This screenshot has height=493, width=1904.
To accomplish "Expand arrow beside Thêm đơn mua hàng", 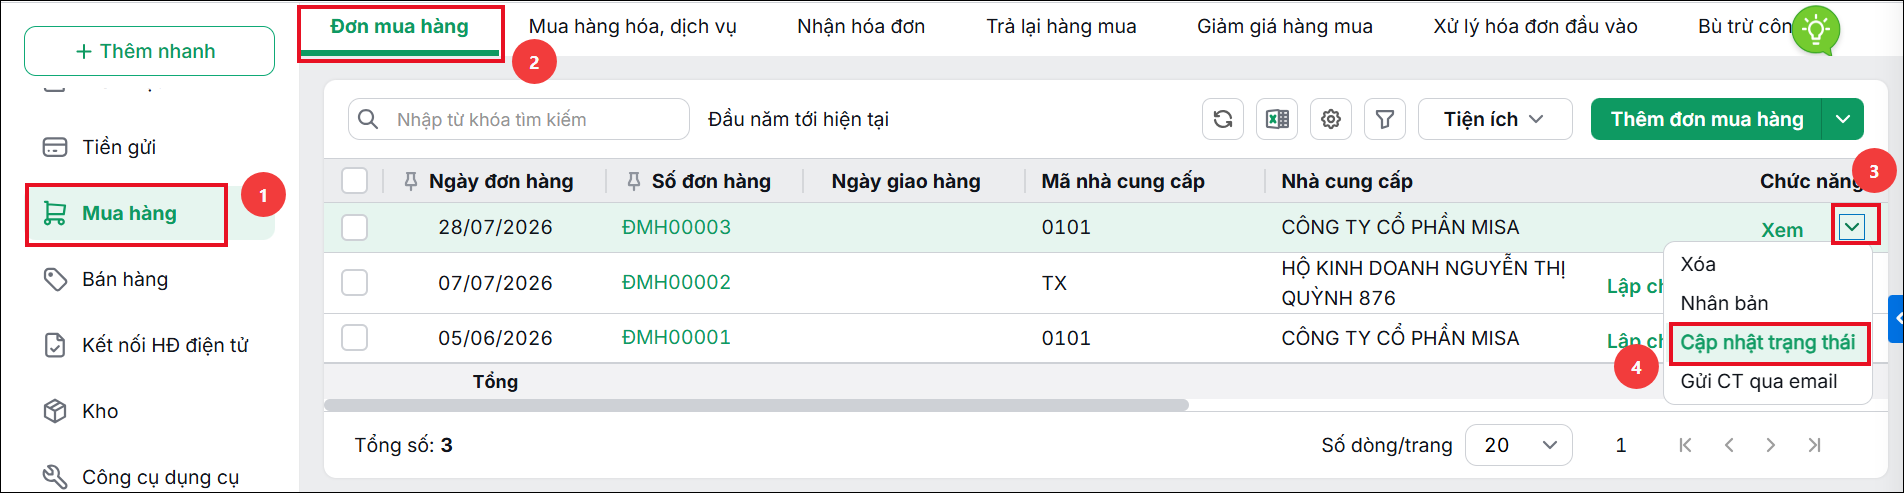I will [x=1843, y=119].
